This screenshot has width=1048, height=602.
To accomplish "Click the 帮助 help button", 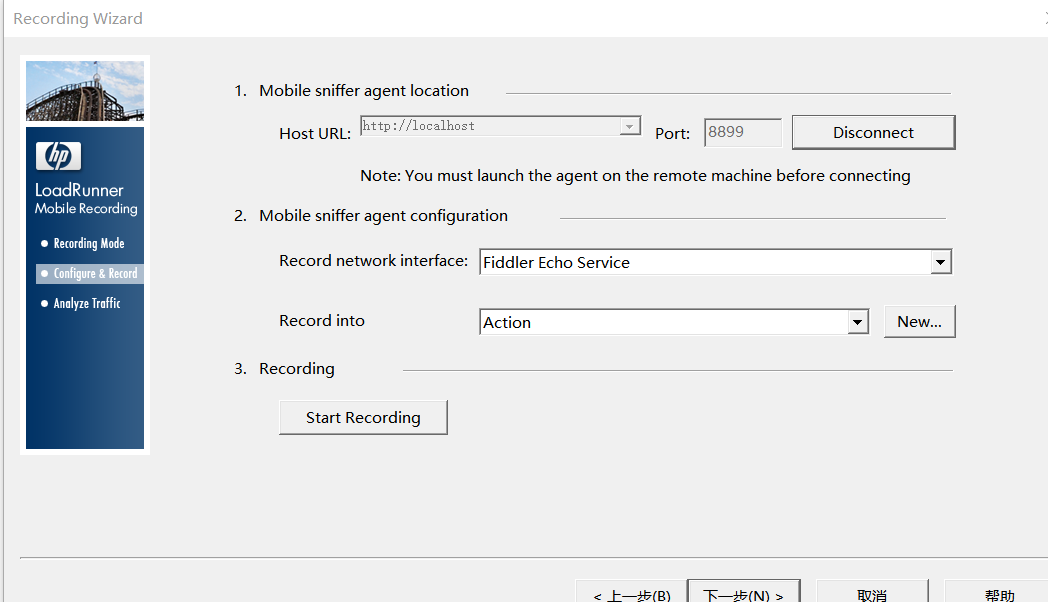I will pyautogui.click(x=998, y=592).
